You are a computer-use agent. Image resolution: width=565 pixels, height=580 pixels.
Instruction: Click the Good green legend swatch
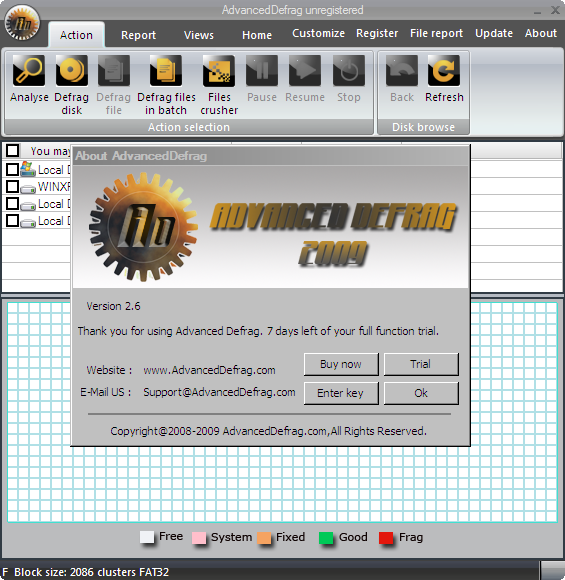[326, 538]
